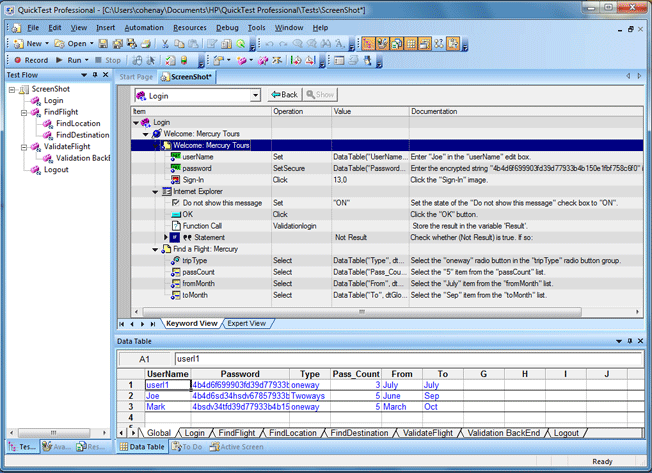Open the Automation menu
This screenshot has height=473, width=652.
(144, 27)
